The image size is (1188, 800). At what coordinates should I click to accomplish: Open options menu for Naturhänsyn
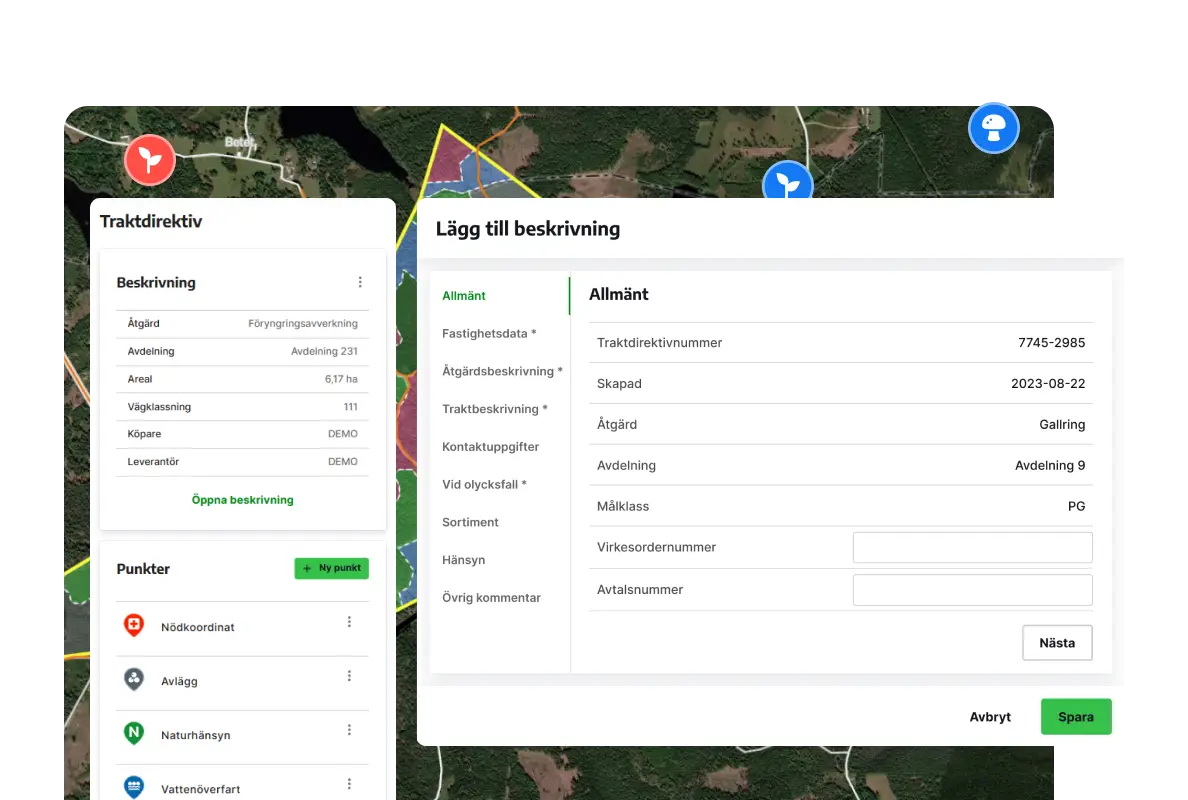point(349,730)
